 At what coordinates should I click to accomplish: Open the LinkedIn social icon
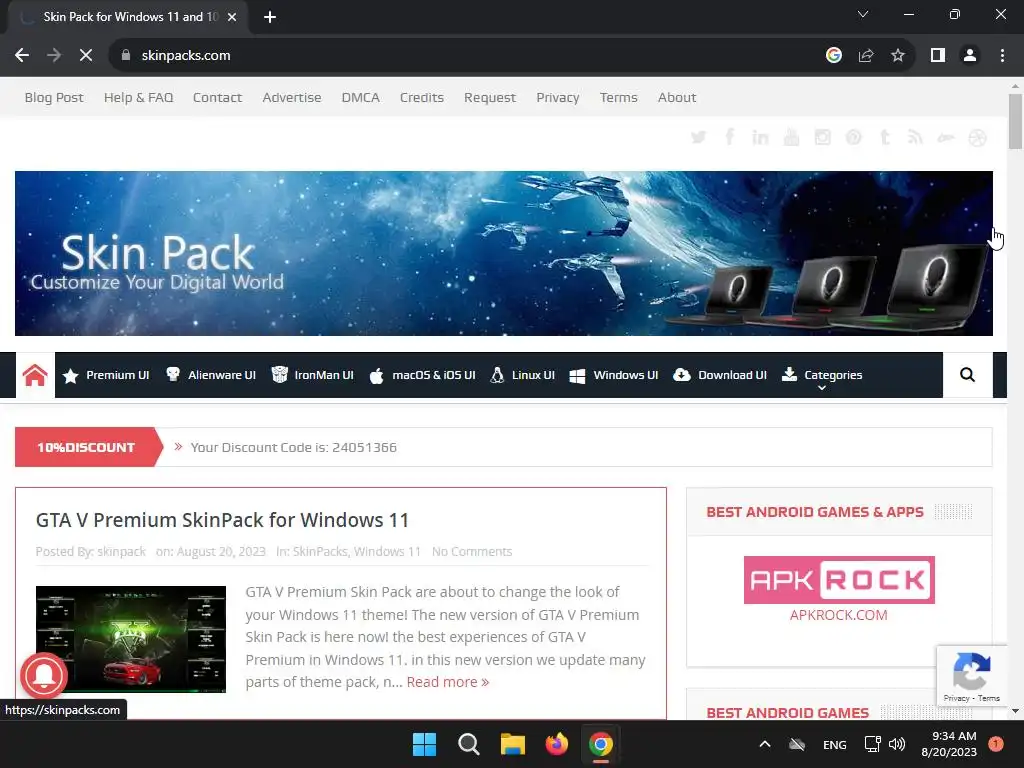coord(760,137)
